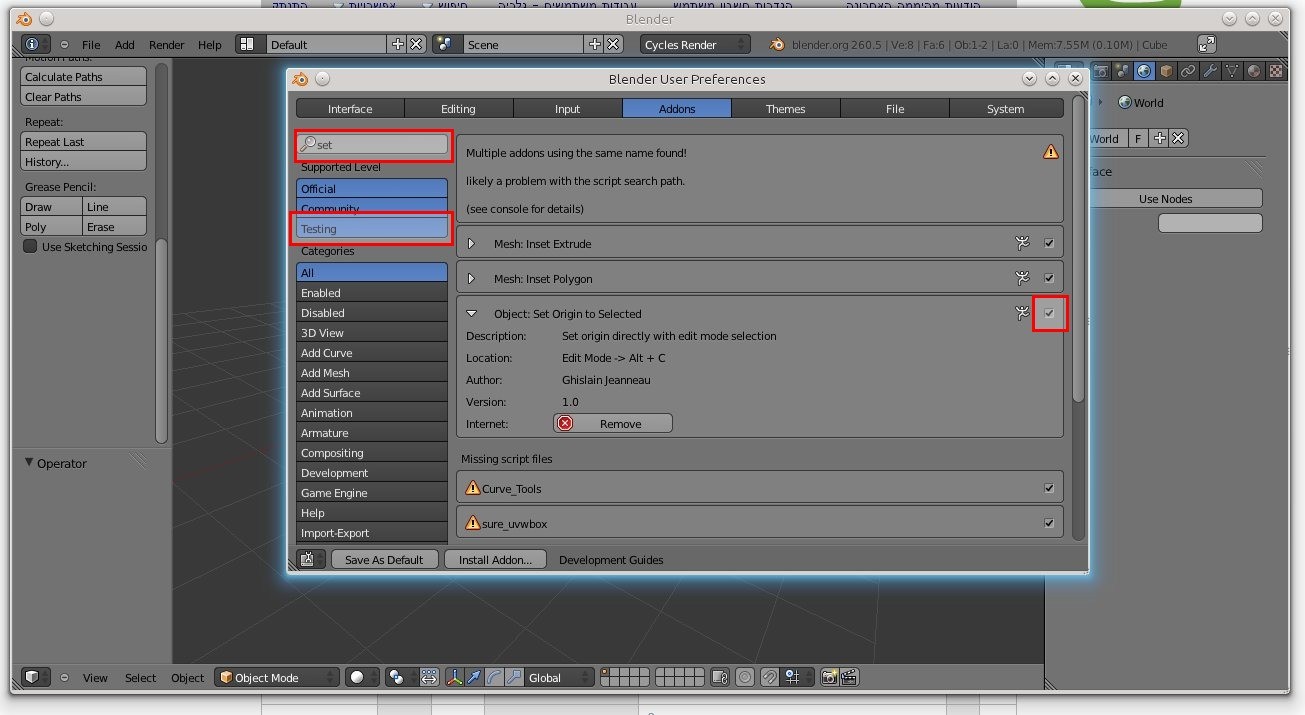The image size is (1305, 715).
Task: Enable the scale manipulator icon
Action: 513,677
